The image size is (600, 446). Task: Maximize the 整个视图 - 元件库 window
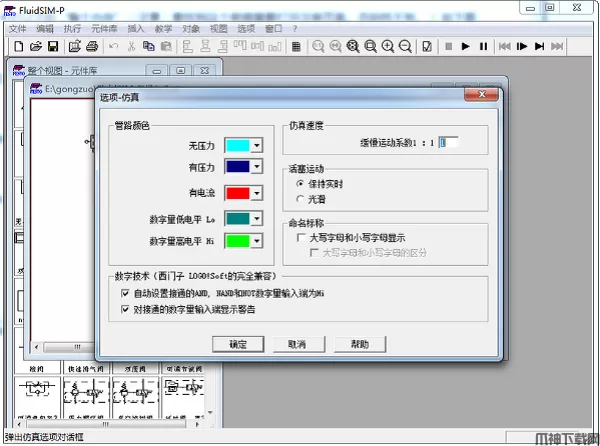tap(181, 70)
